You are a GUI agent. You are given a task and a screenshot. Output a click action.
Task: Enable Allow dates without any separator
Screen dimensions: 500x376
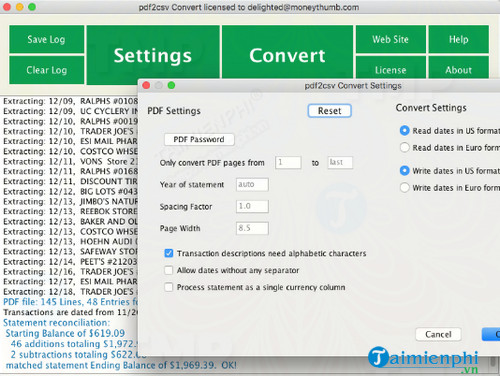(x=169, y=270)
